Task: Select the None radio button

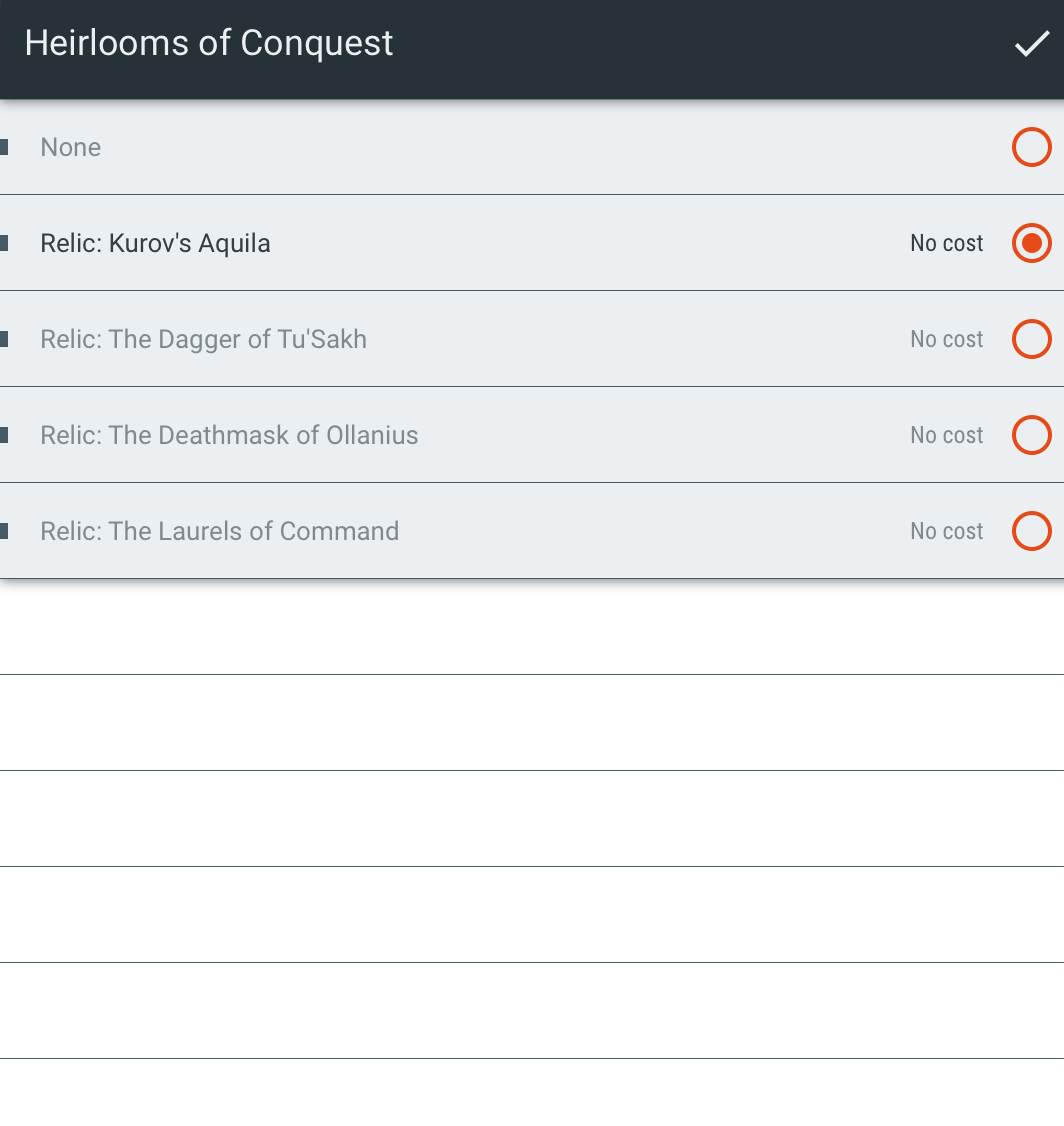Action: pyautogui.click(x=1032, y=147)
